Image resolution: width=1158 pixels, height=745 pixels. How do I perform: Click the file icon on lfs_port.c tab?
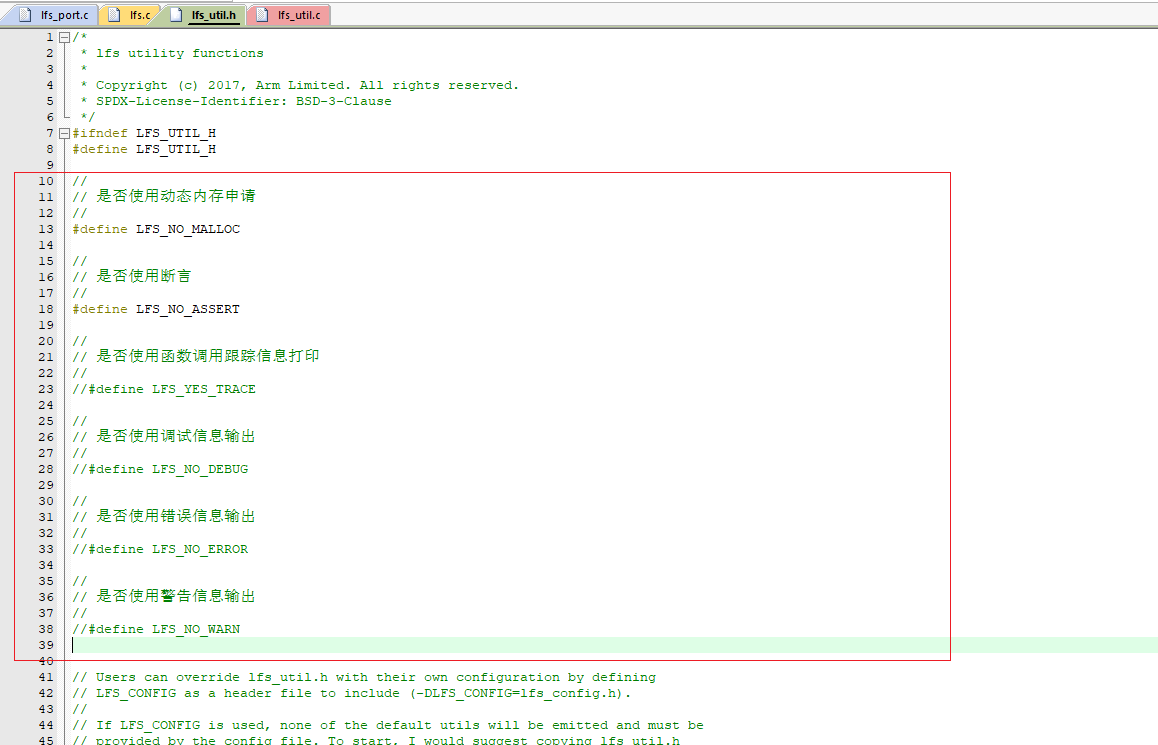click(26, 15)
